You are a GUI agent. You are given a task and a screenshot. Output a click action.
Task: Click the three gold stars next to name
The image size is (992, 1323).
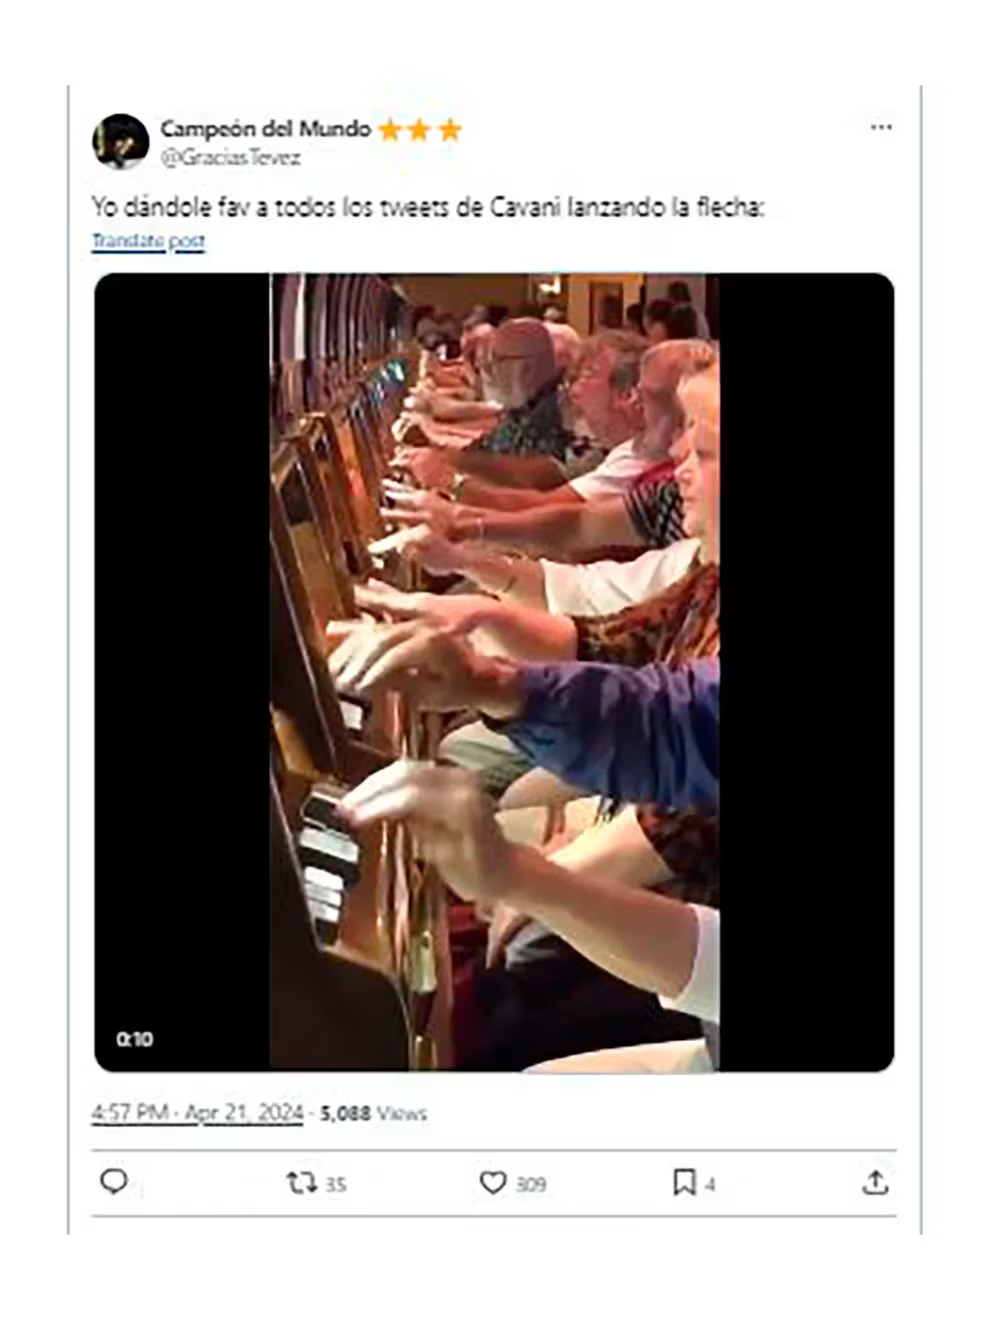(x=420, y=130)
